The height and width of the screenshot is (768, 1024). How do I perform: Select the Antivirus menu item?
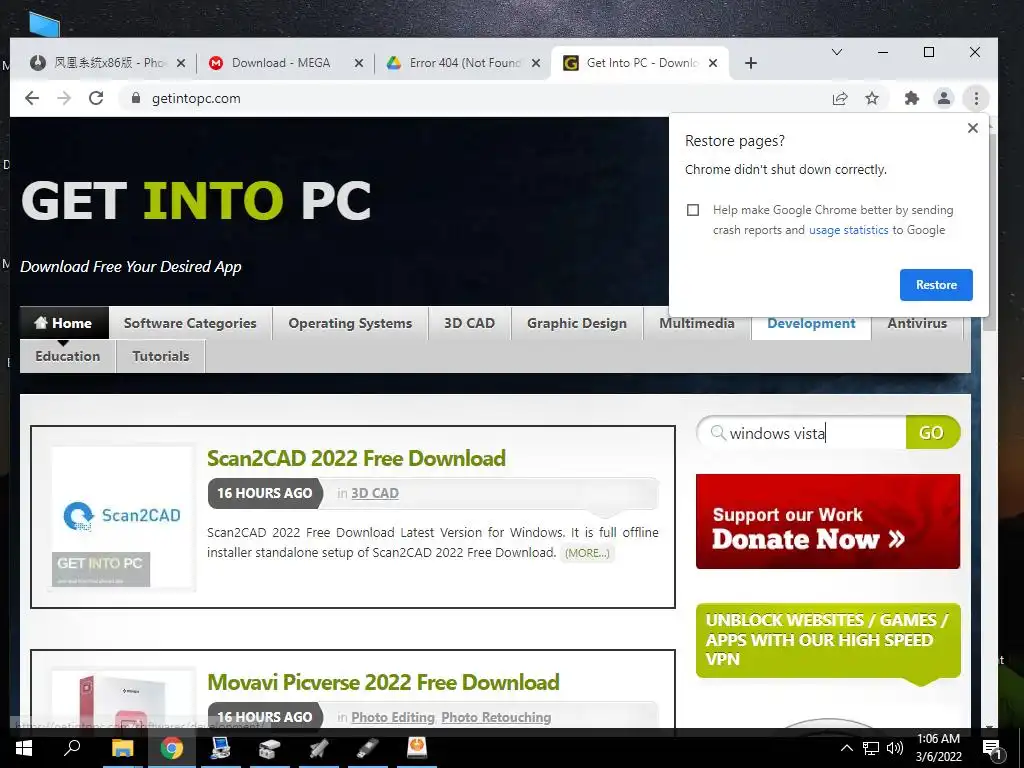click(917, 323)
